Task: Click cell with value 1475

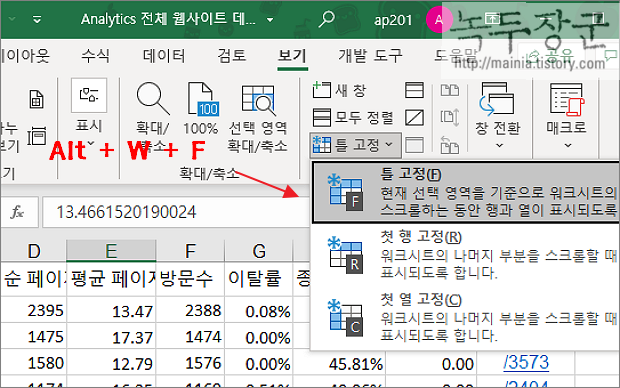Action: click(x=34, y=337)
